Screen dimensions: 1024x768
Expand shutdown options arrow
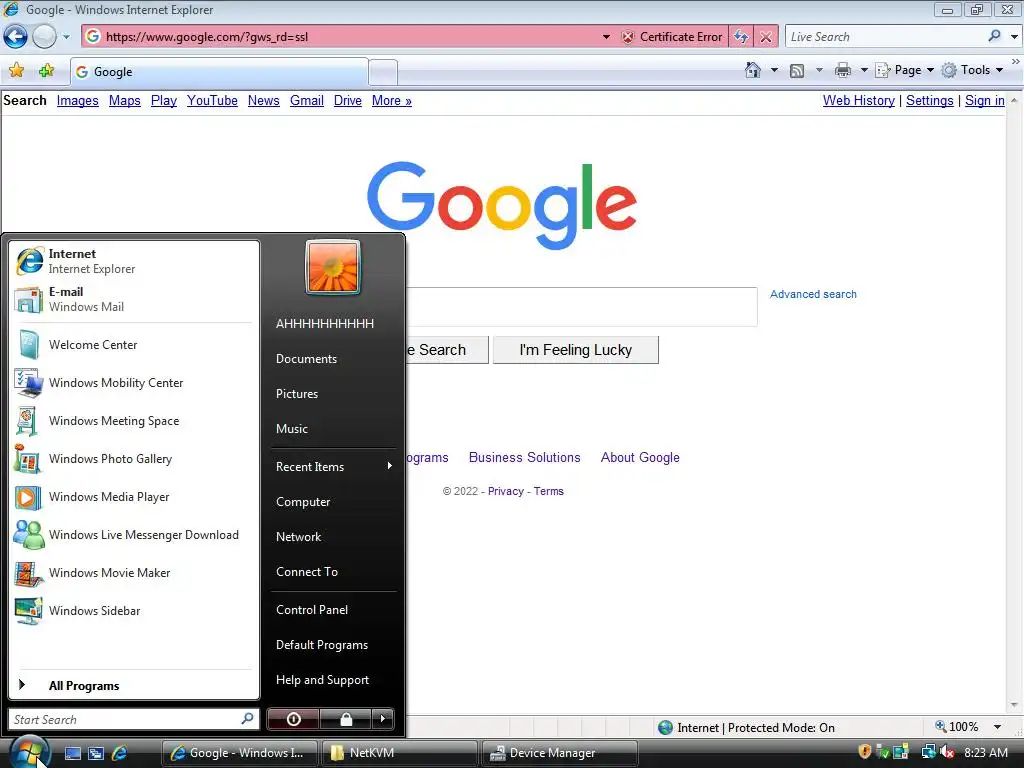click(x=383, y=719)
